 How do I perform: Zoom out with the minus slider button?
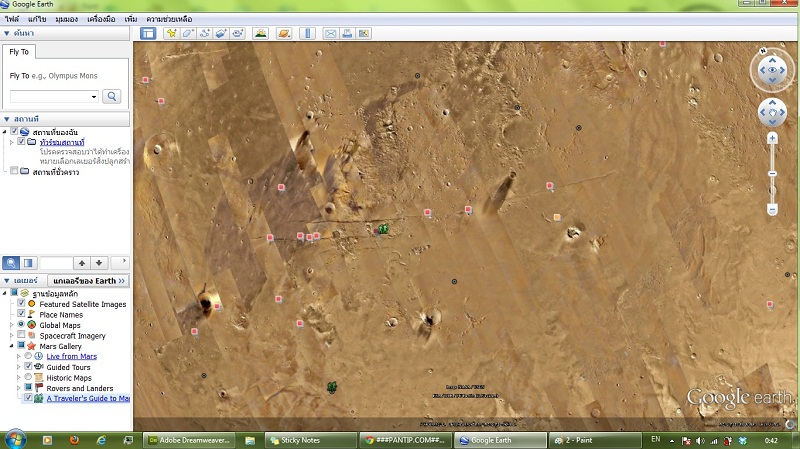[772, 210]
